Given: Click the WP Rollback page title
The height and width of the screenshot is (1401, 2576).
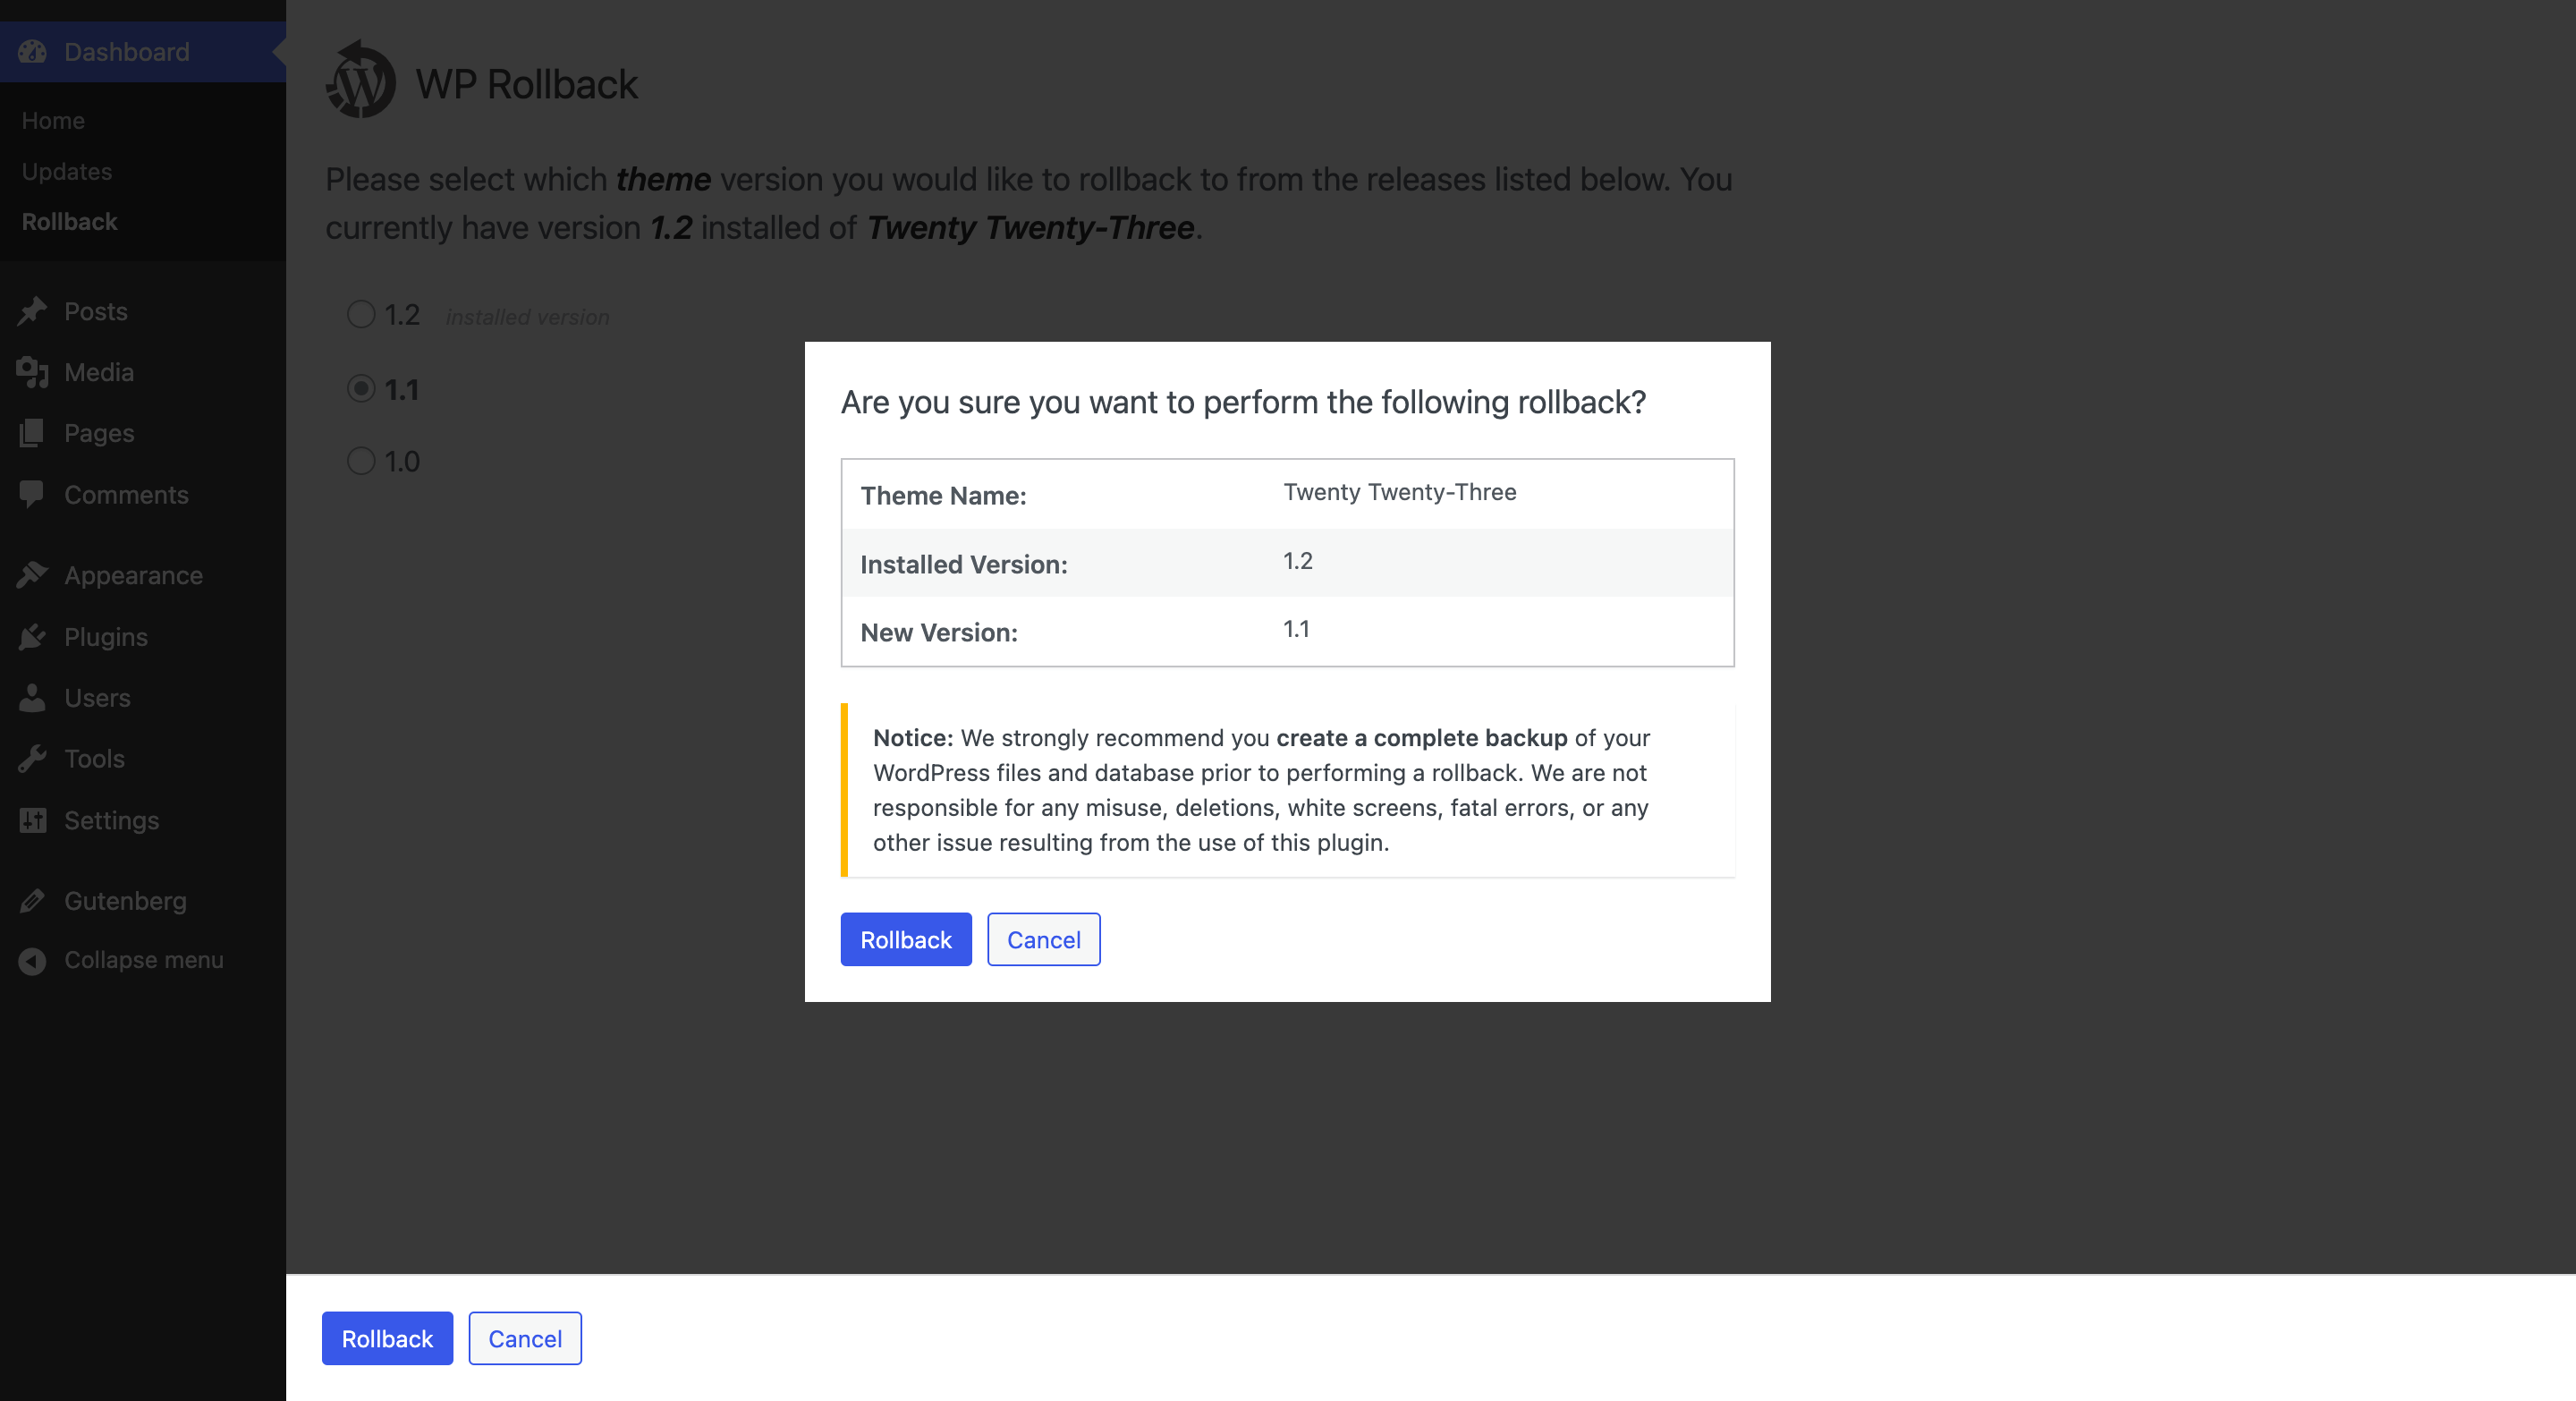Looking at the screenshot, I should (x=526, y=84).
